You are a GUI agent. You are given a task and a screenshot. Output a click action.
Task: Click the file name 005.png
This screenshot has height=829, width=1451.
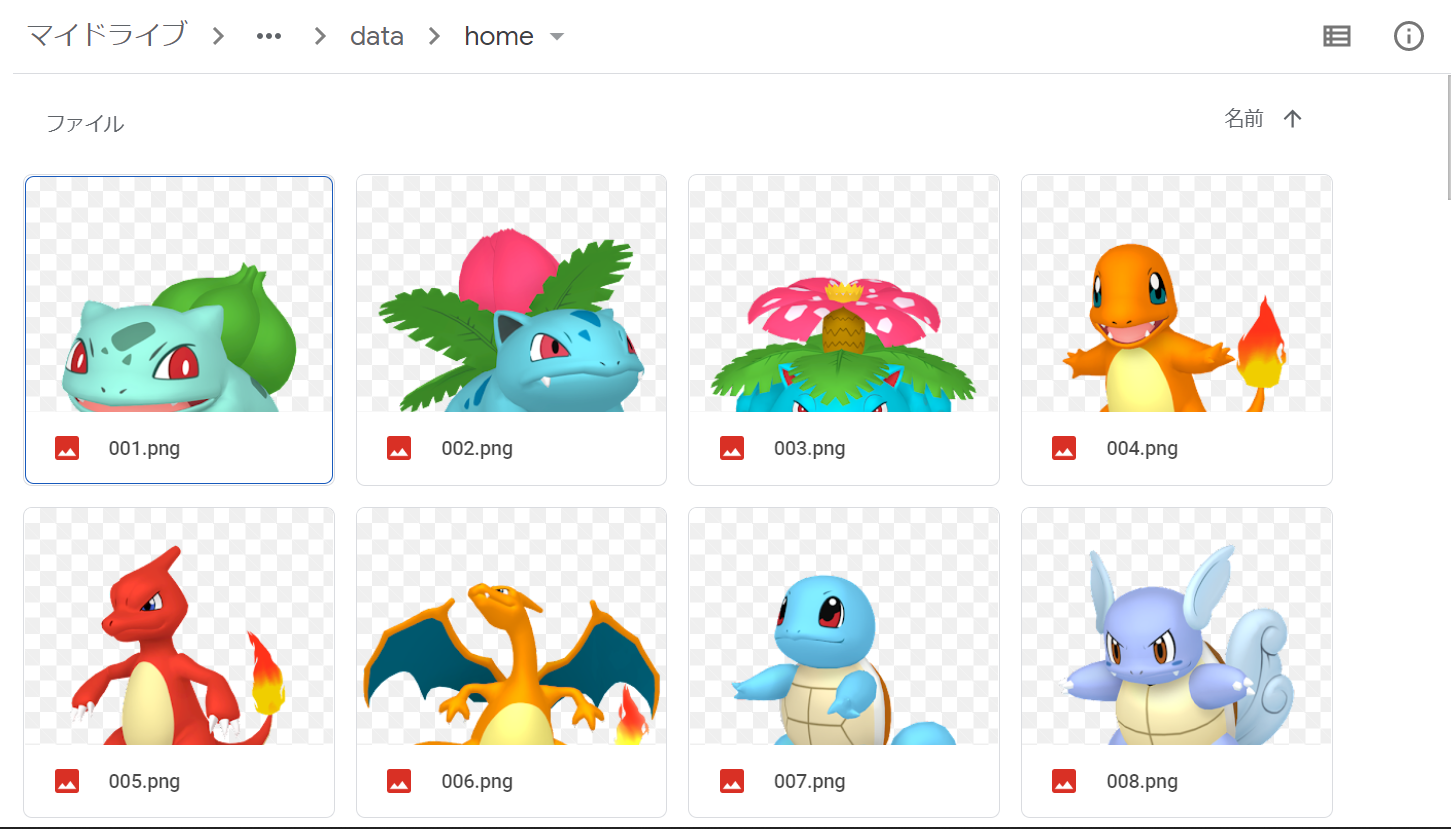(x=144, y=781)
